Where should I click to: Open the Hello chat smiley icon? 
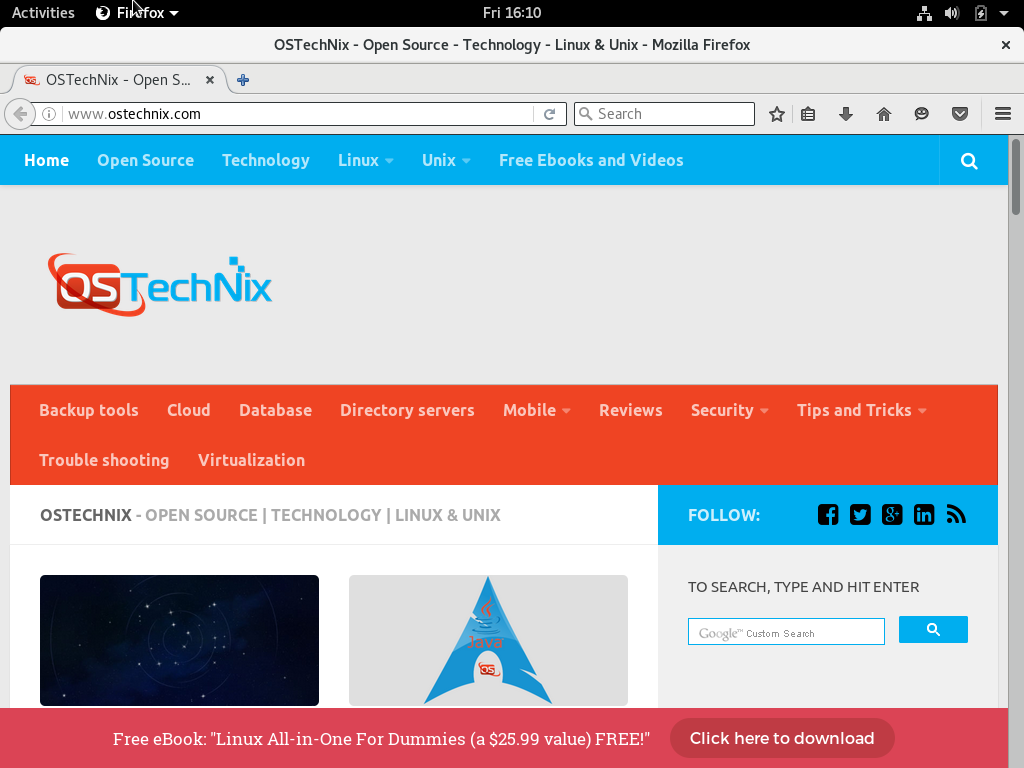[921, 114]
